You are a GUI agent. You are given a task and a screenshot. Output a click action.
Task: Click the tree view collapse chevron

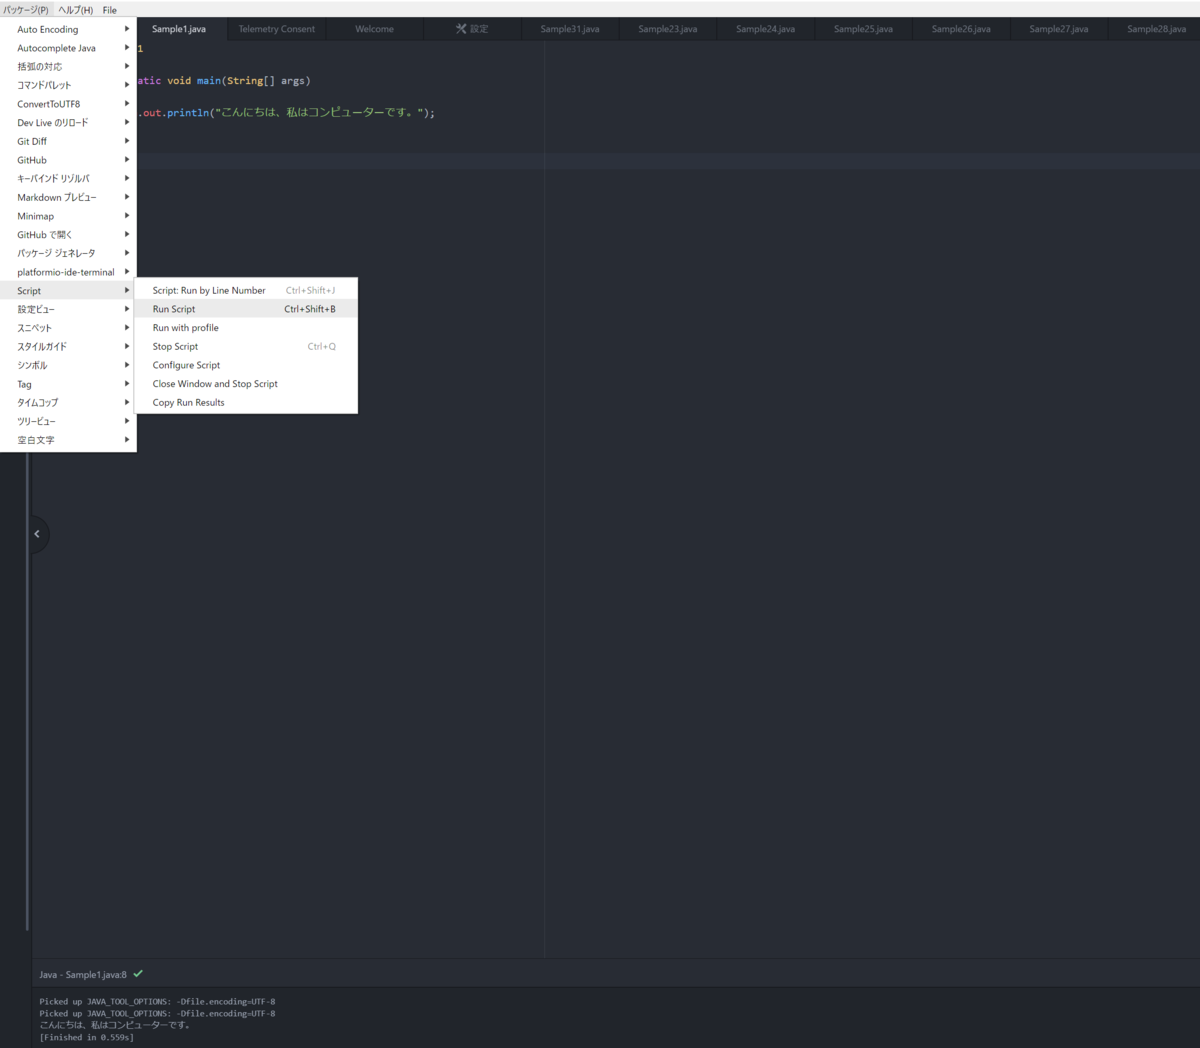pyautogui.click(x=37, y=534)
